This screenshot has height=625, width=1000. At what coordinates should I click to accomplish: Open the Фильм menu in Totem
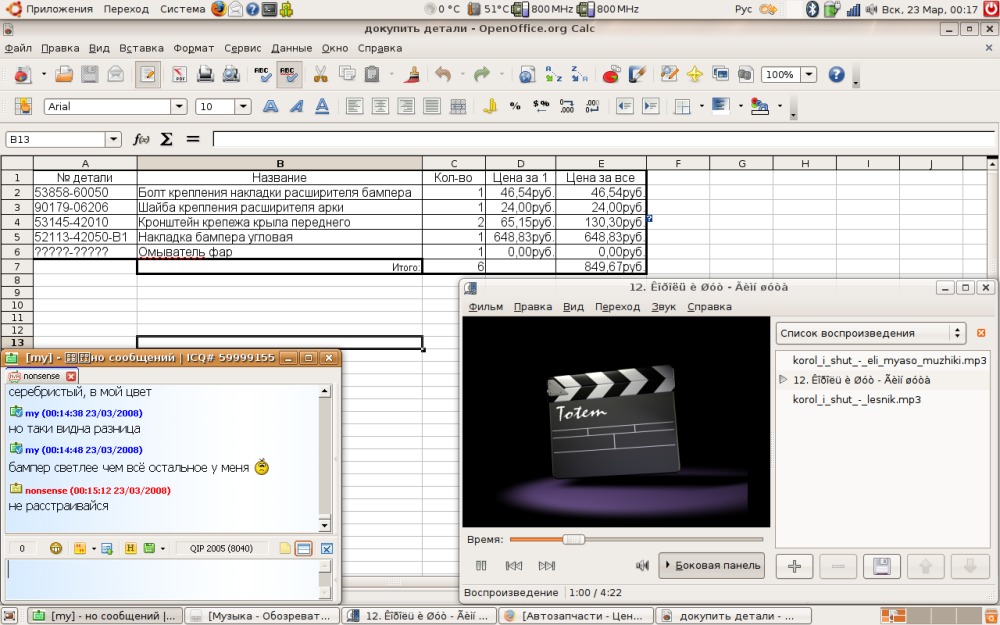click(x=486, y=307)
